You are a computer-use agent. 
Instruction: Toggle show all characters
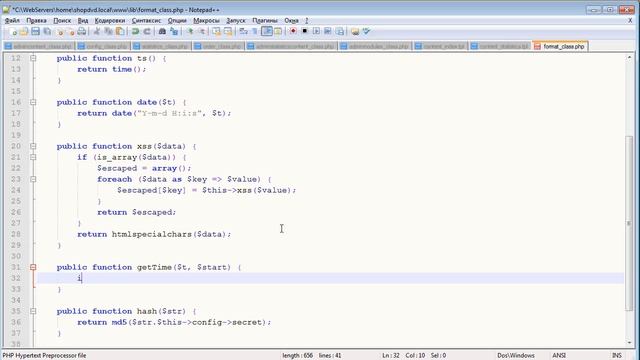255,31
